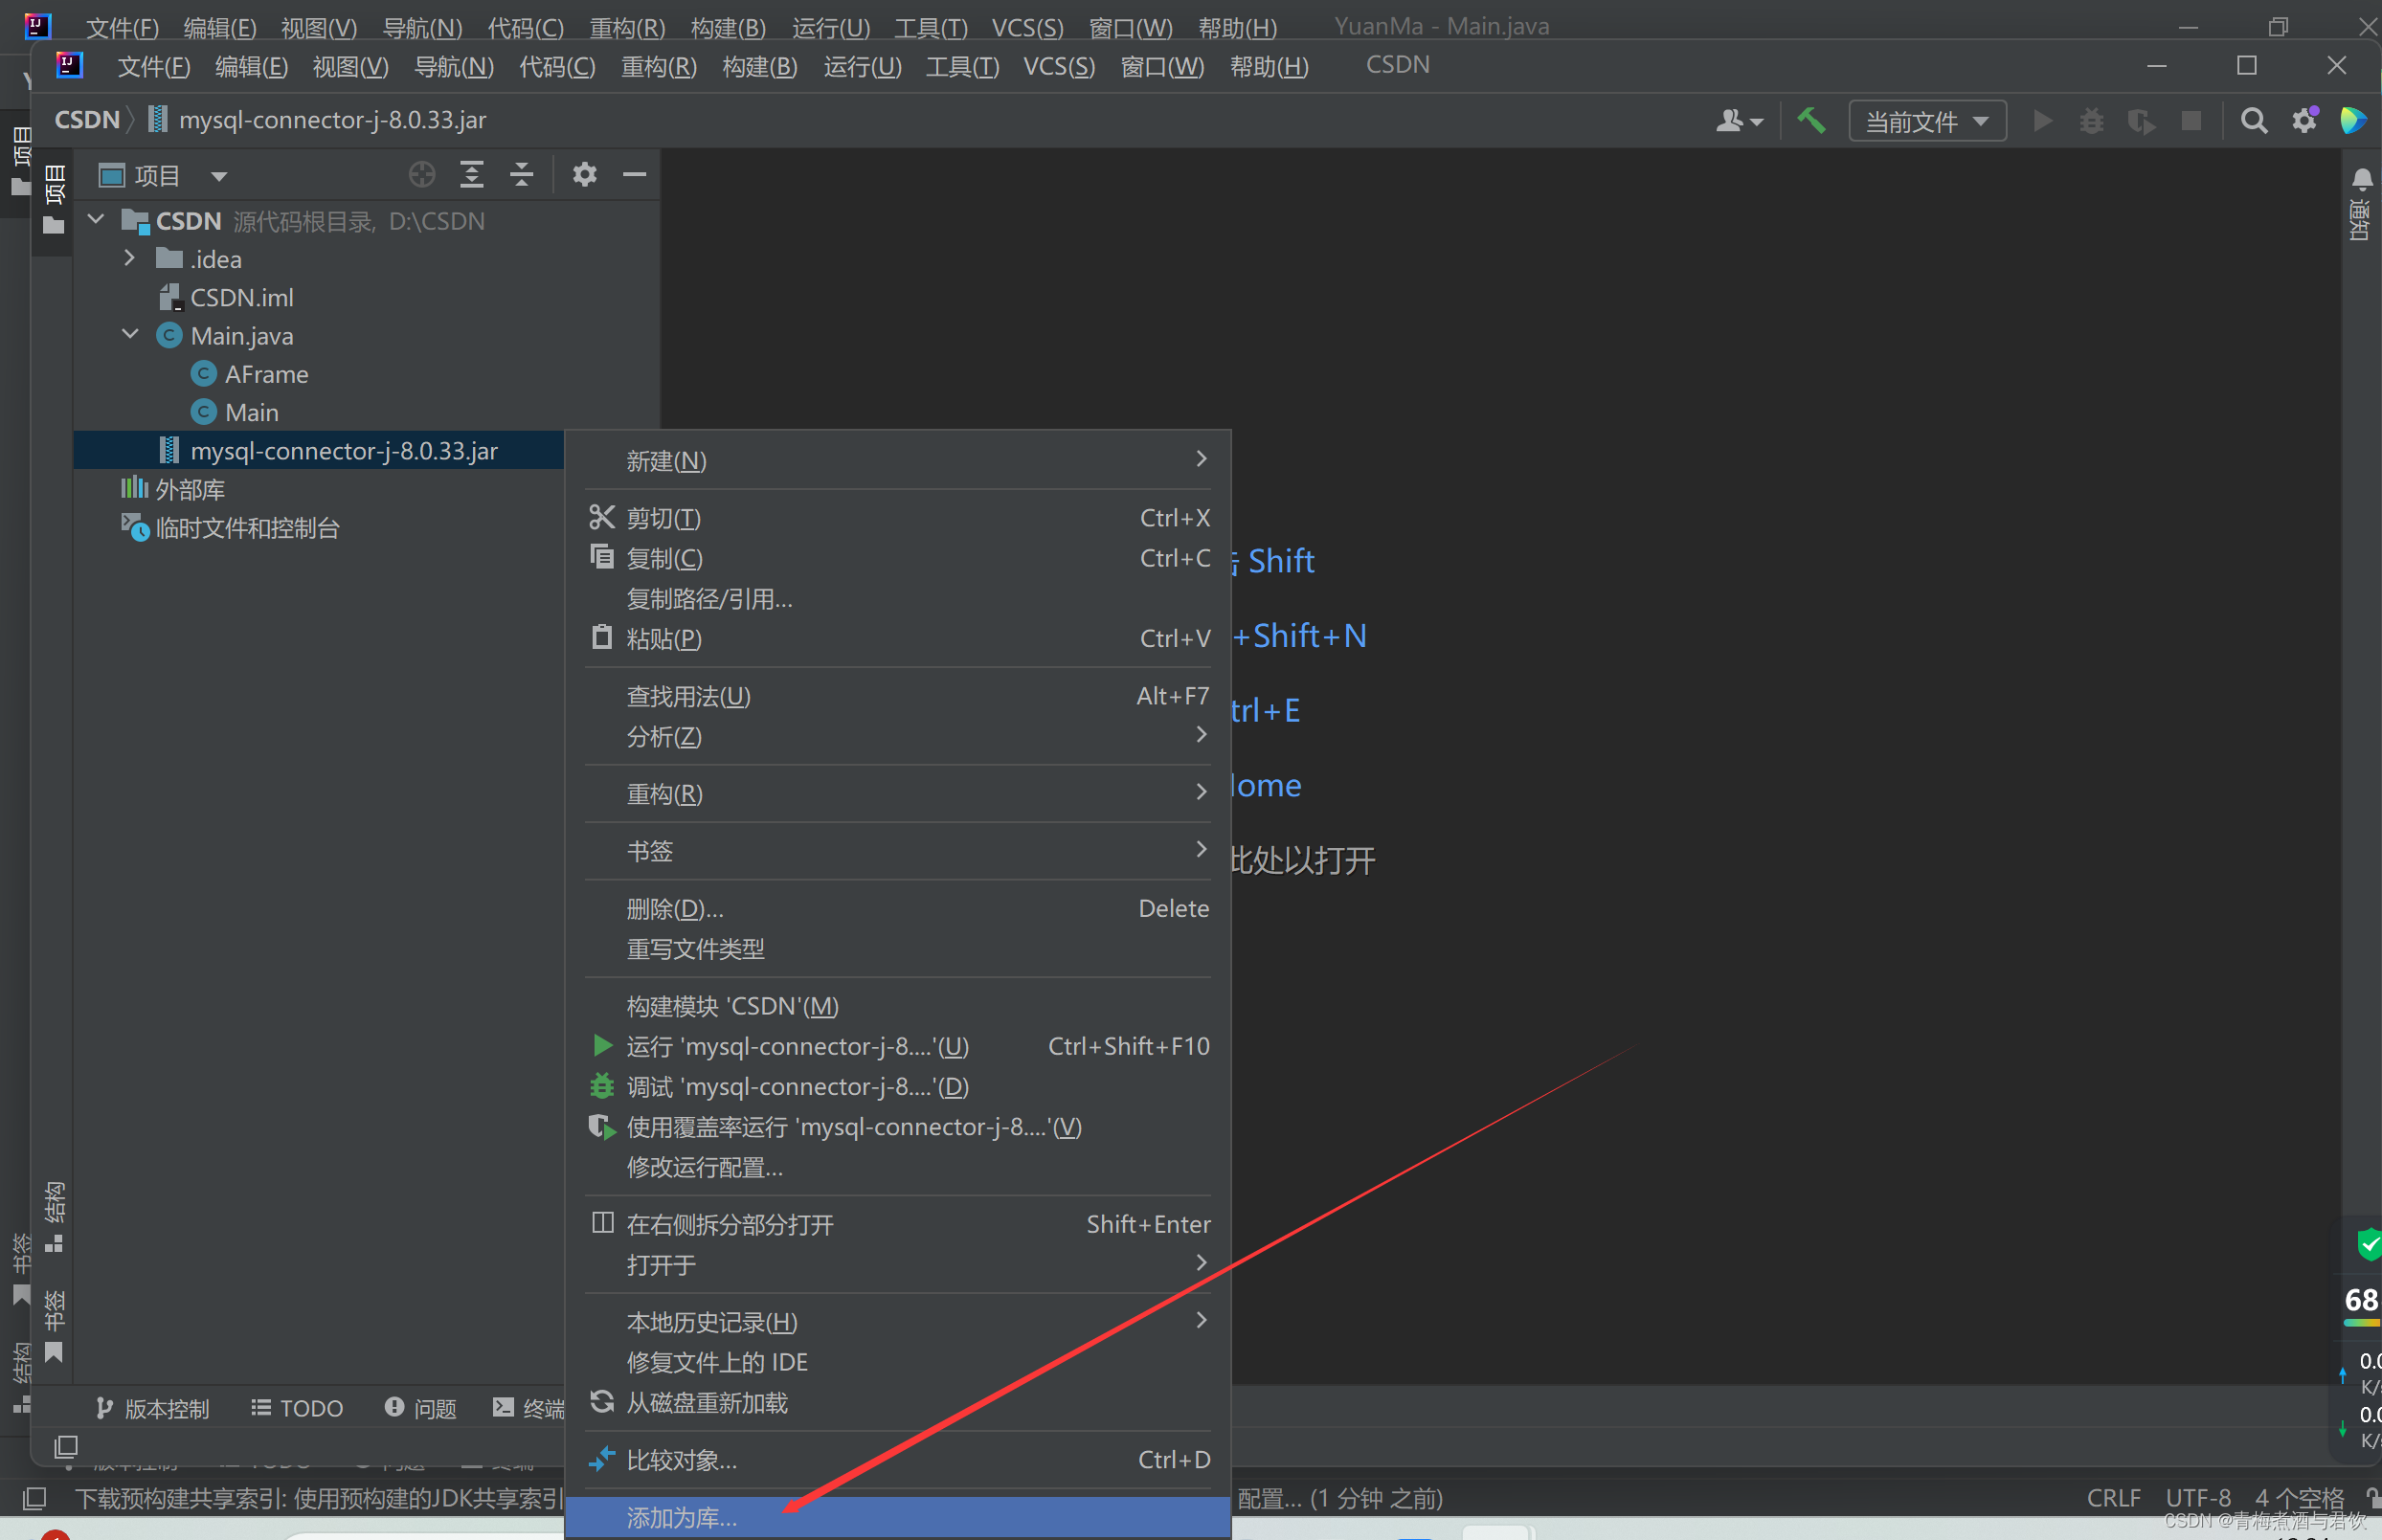Viewport: 2382px width, 1540px height.
Task: Expand all nodes in the project panel
Action: pos(472,174)
